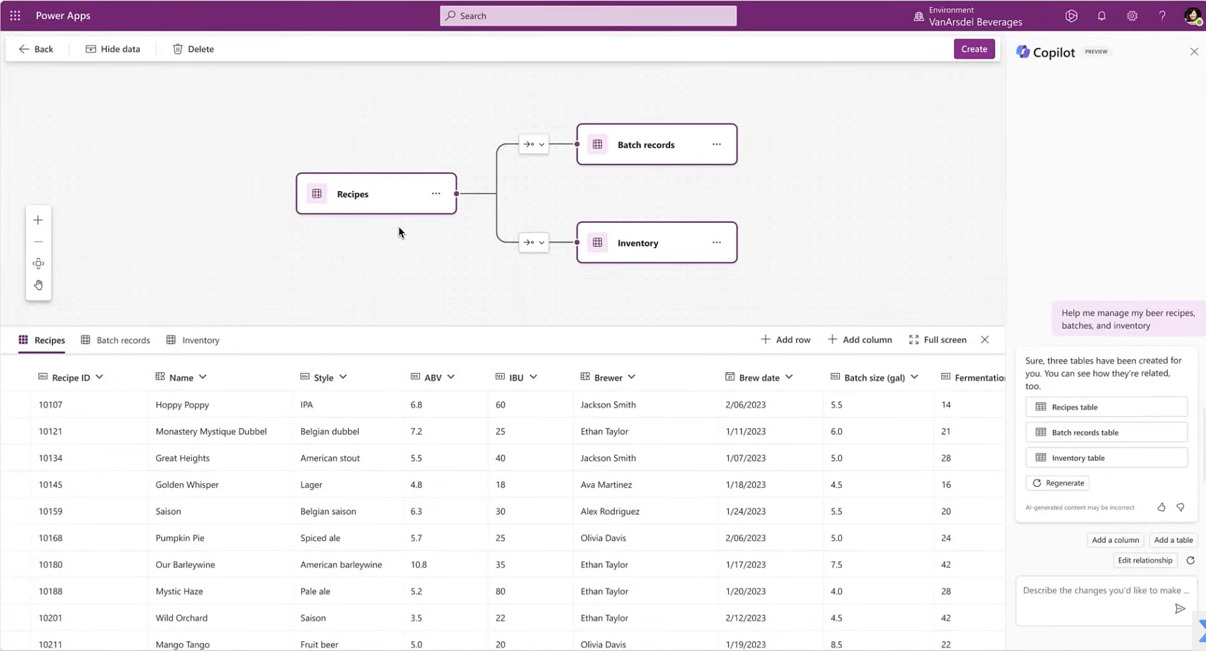The image size is (1206, 651).
Task: Expand the relationship chevron near Inventory
Action: 541,242
